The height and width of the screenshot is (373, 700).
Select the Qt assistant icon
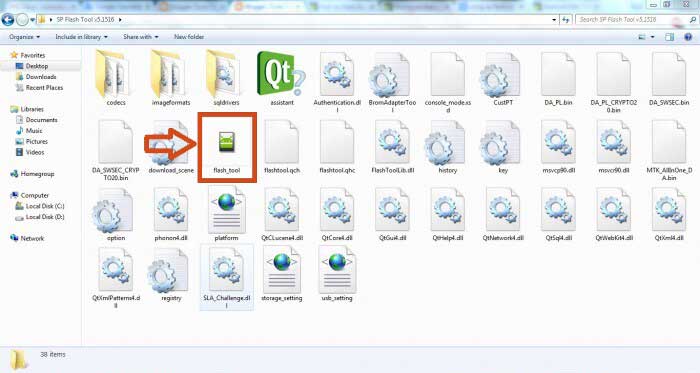coord(282,79)
